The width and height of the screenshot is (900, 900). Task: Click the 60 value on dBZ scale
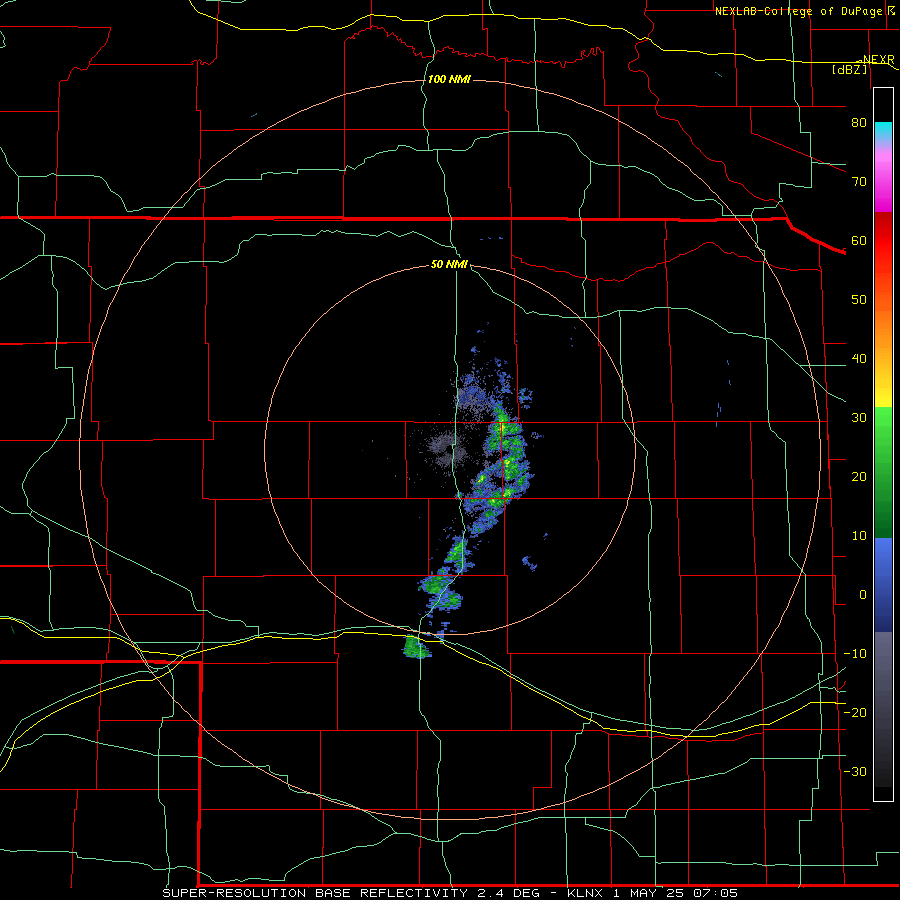coord(859,240)
